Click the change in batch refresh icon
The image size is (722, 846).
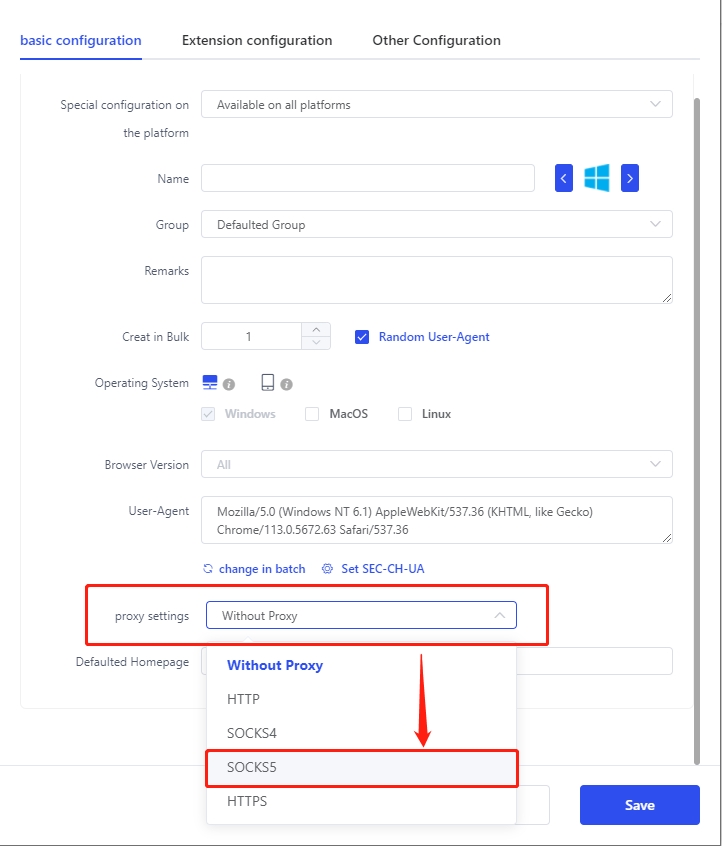point(208,569)
